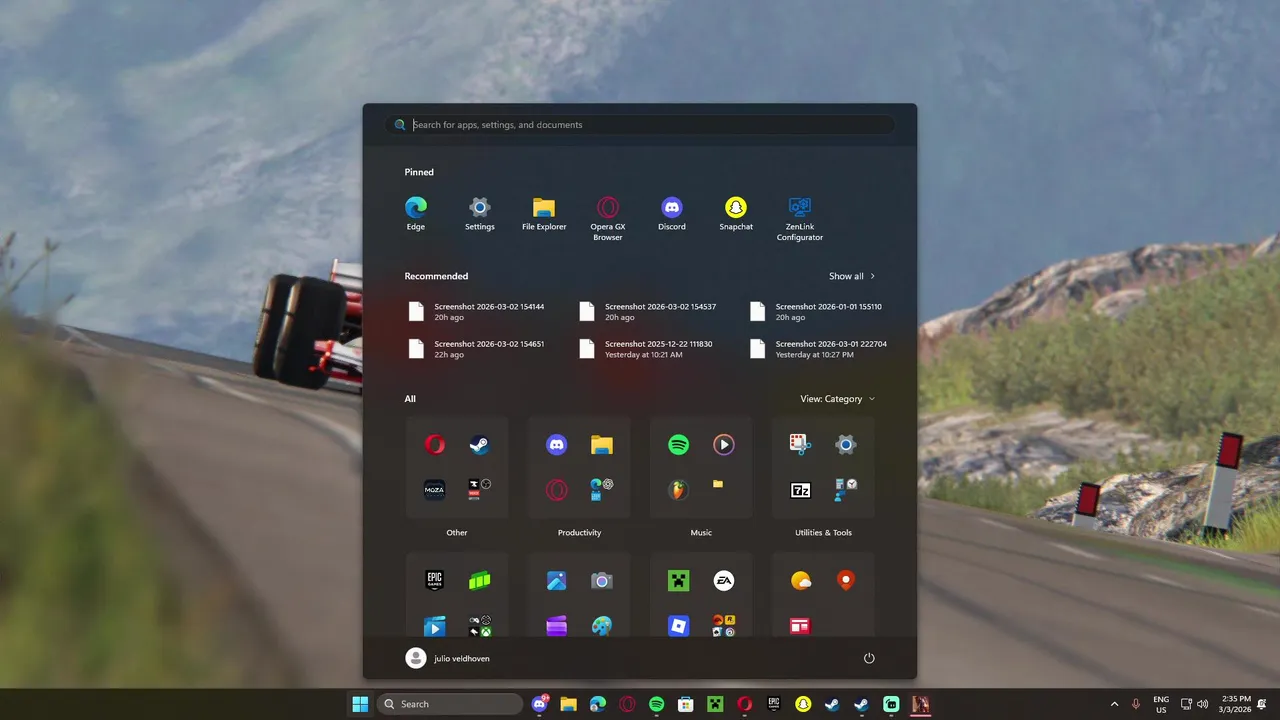
Task: Open Discord from the taskbar
Action: coord(540,704)
